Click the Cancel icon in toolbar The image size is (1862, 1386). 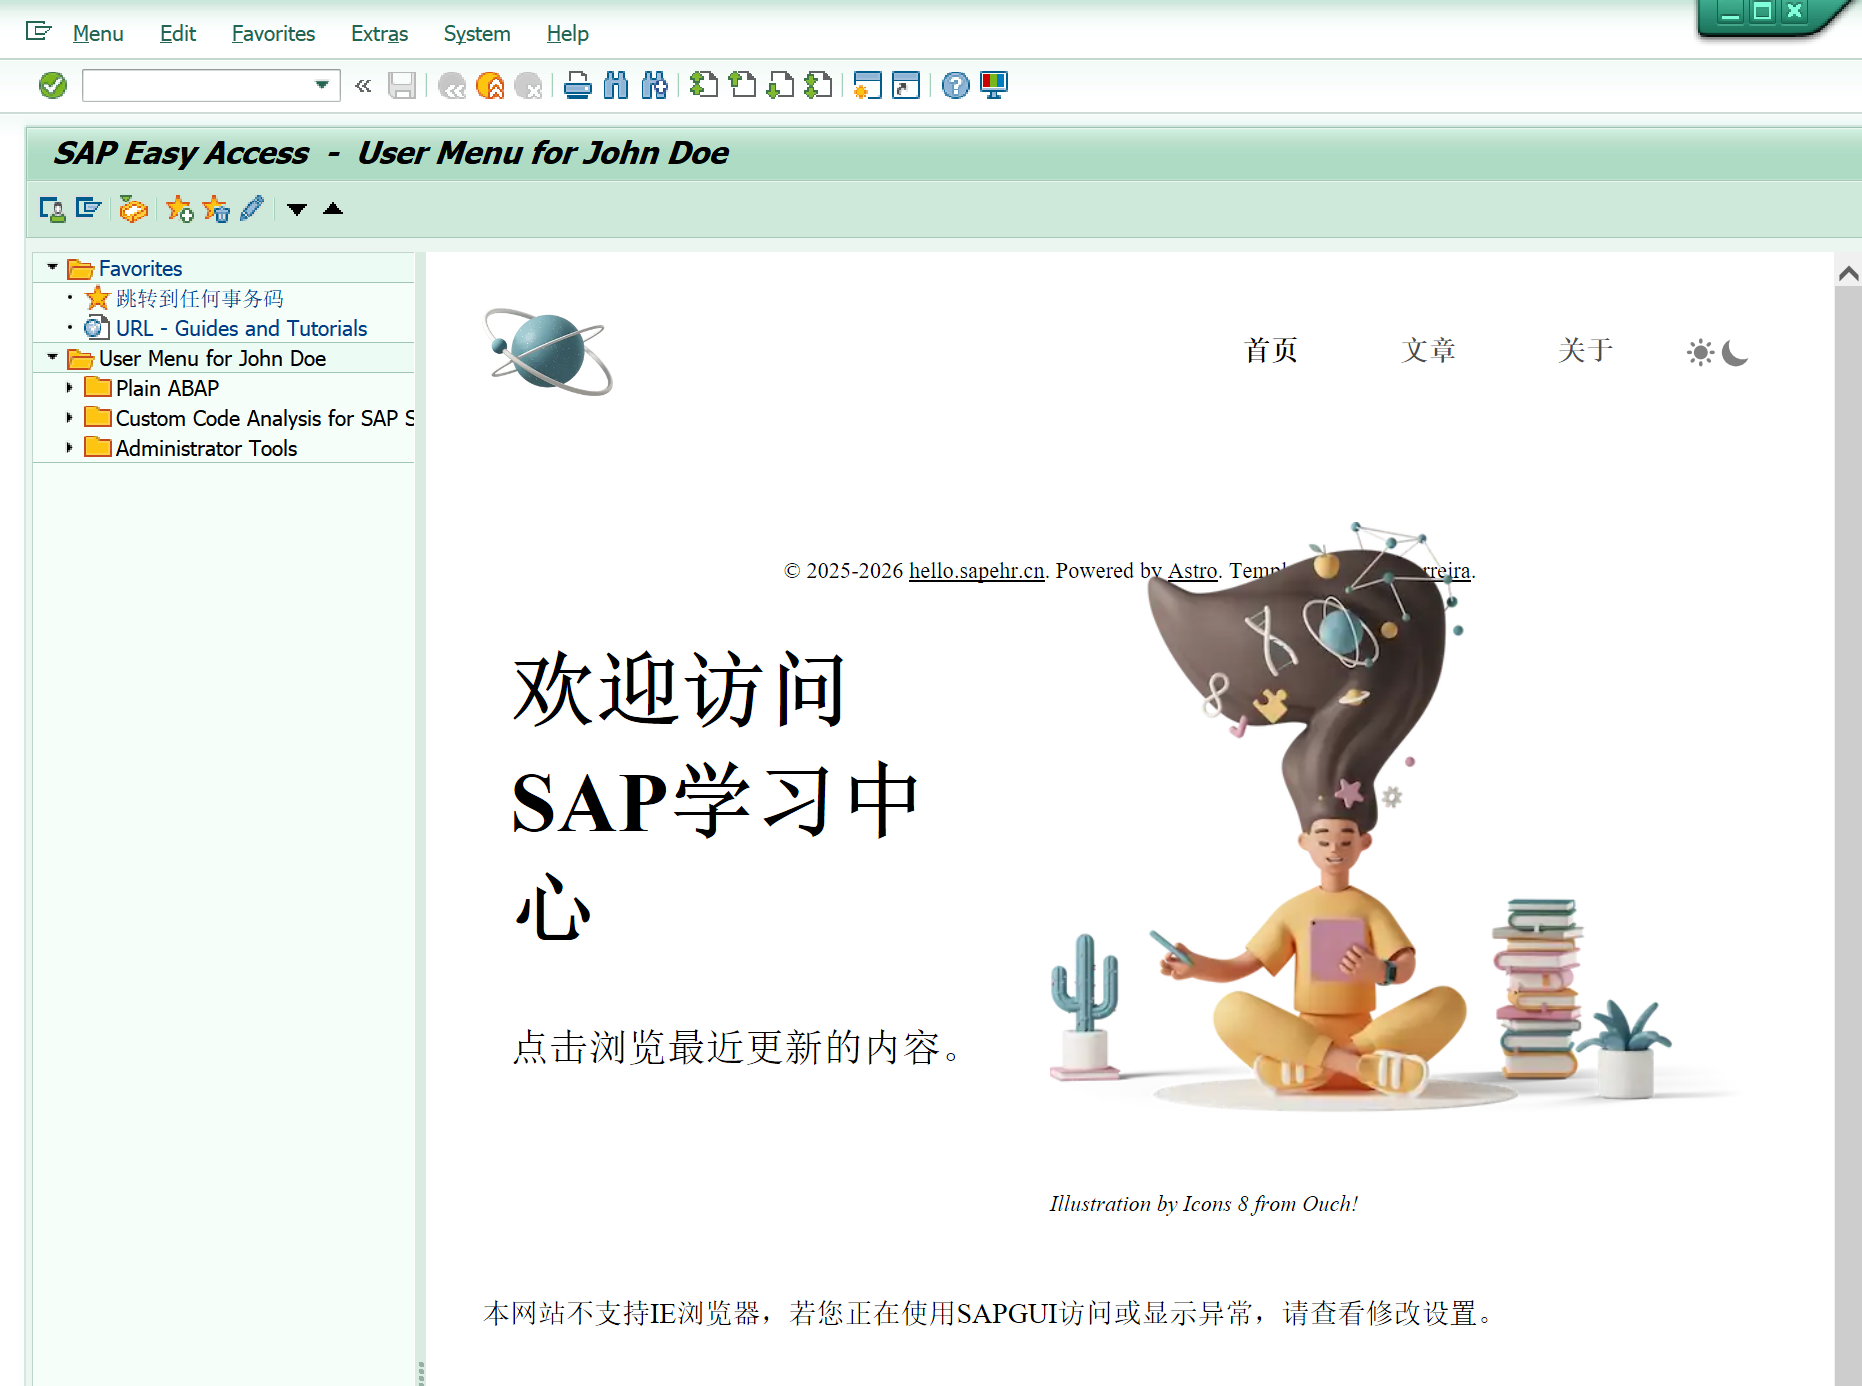click(528, 86)
